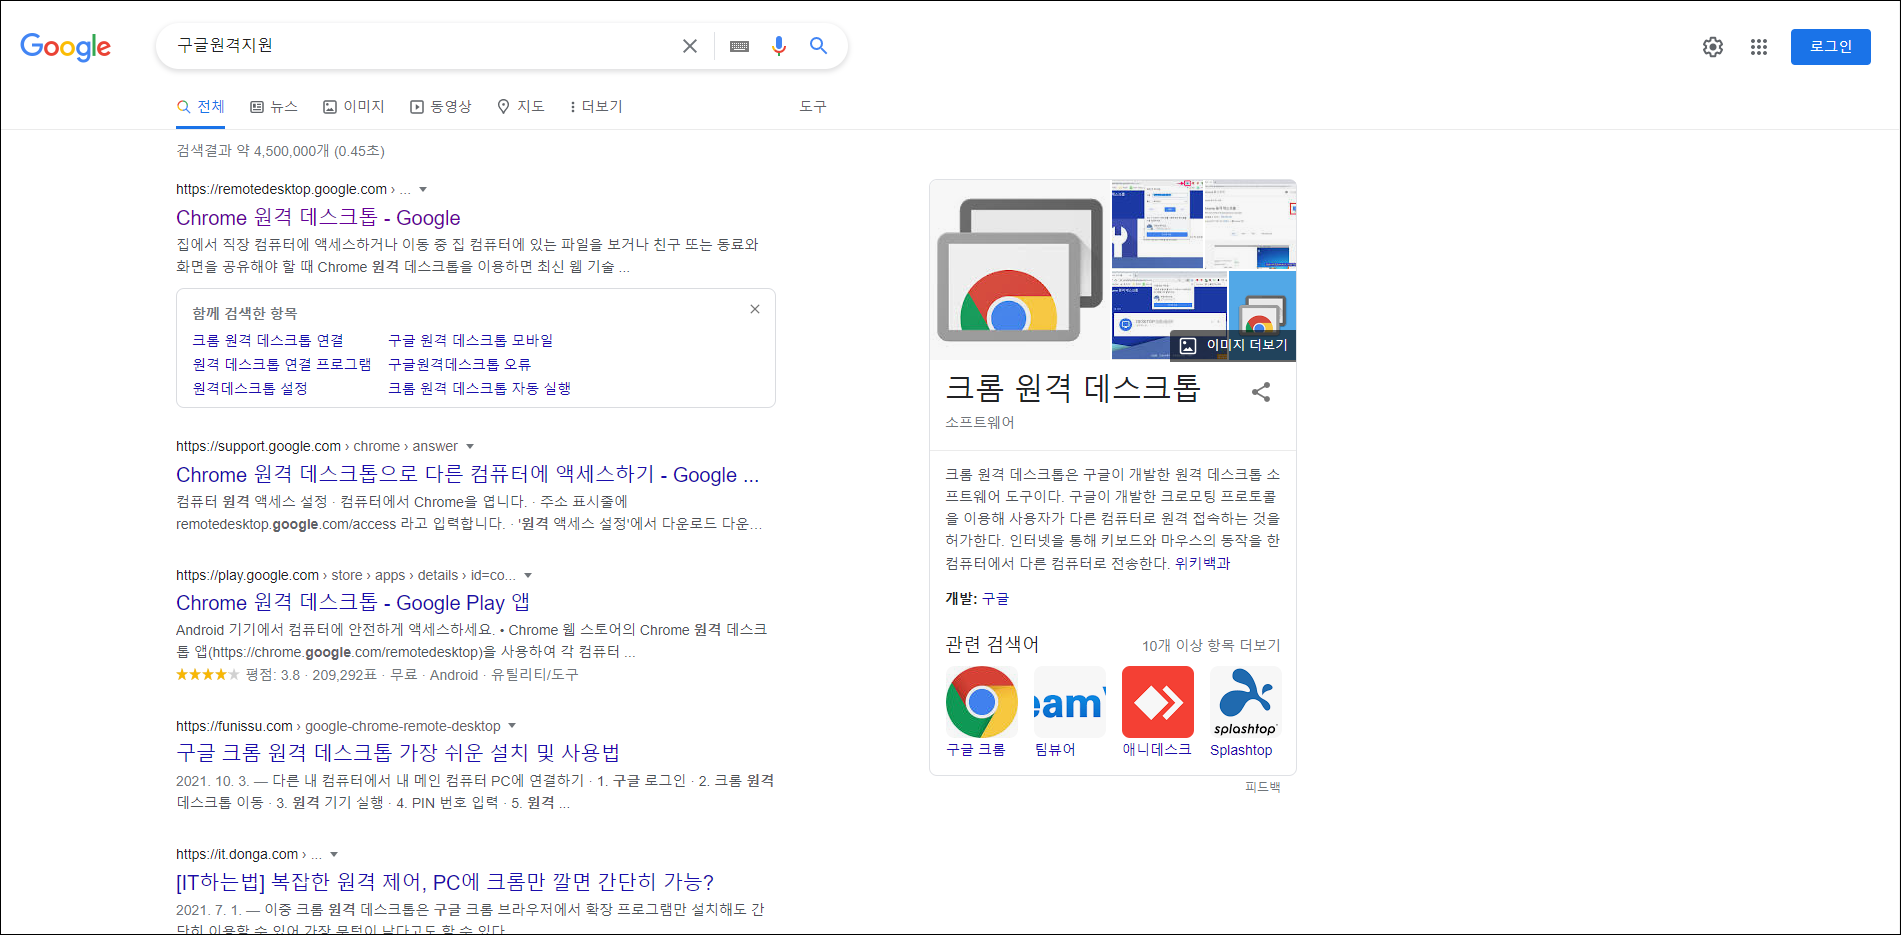
Task: Open the 위키백과 source link
Action: [x=1202, y=564]
